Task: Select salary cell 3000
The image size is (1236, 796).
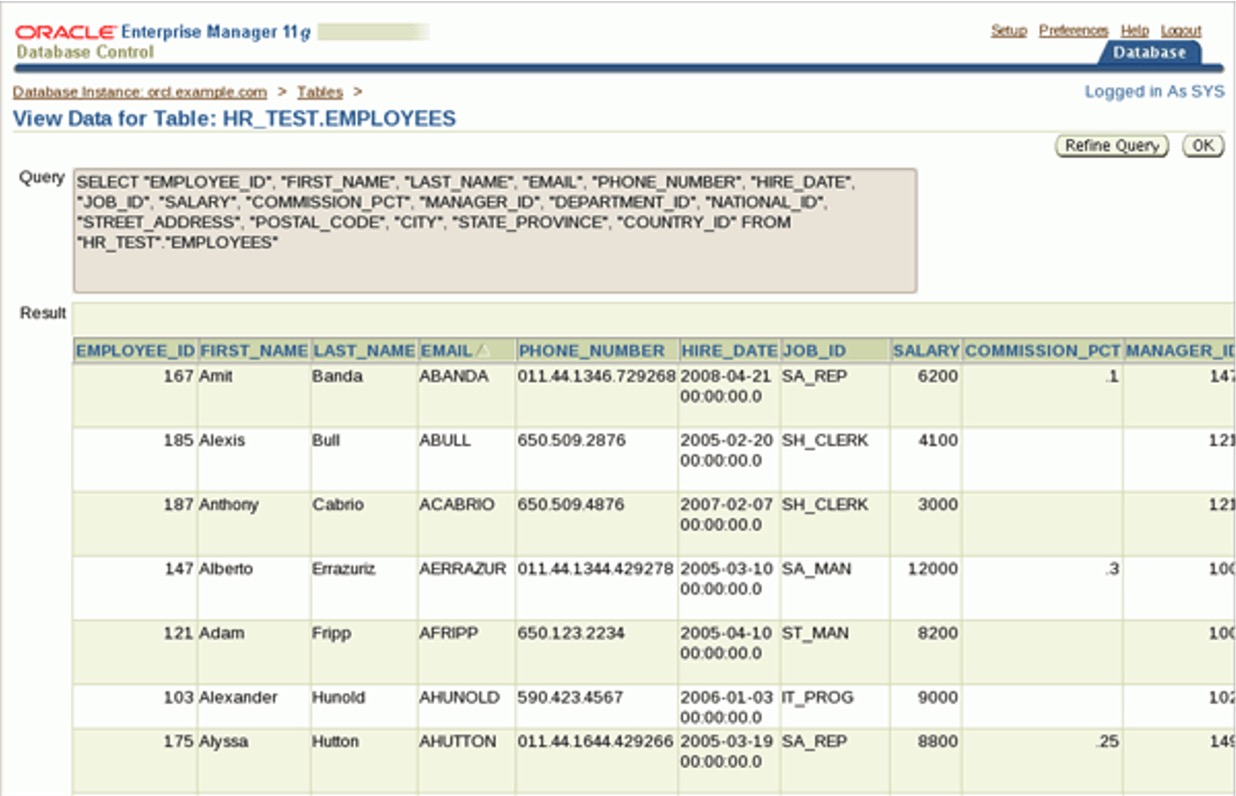Action: click(x=938, y=505)
